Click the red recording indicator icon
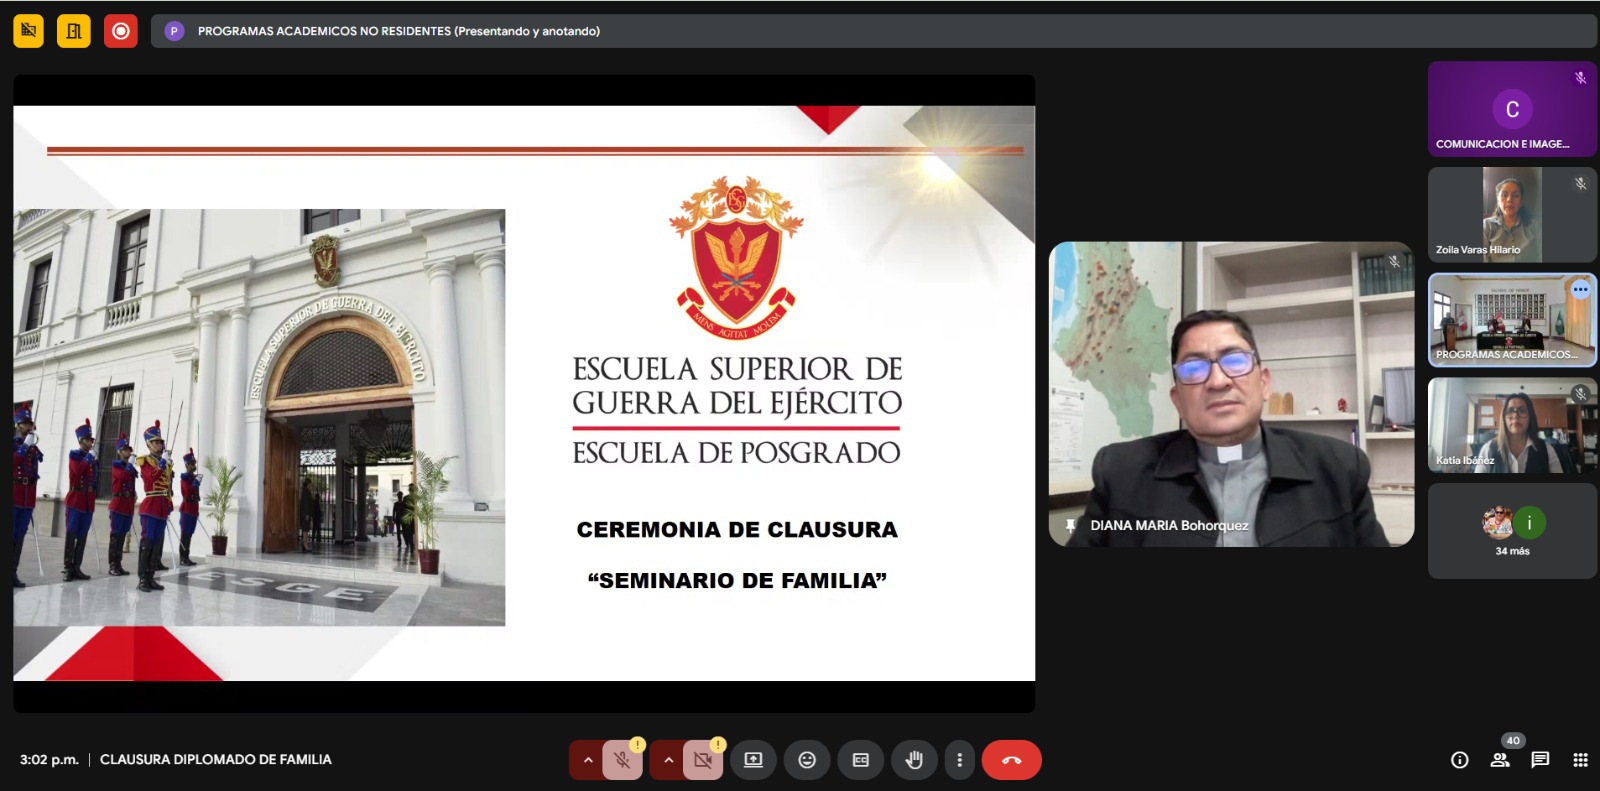This screenshot has width=1600, height=791. (x=121, y=31)
